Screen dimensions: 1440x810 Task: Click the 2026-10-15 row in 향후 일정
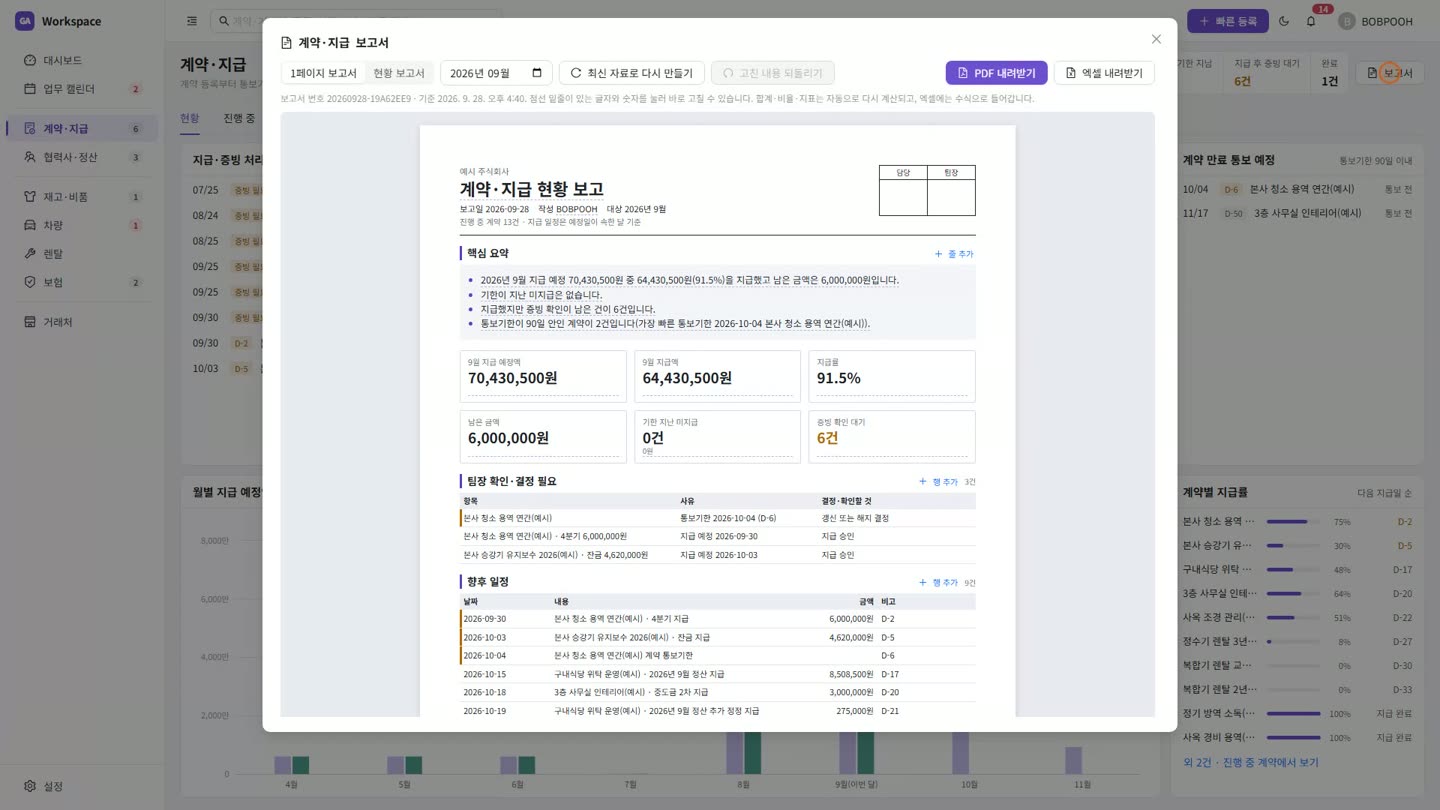[x=718, y=674]
